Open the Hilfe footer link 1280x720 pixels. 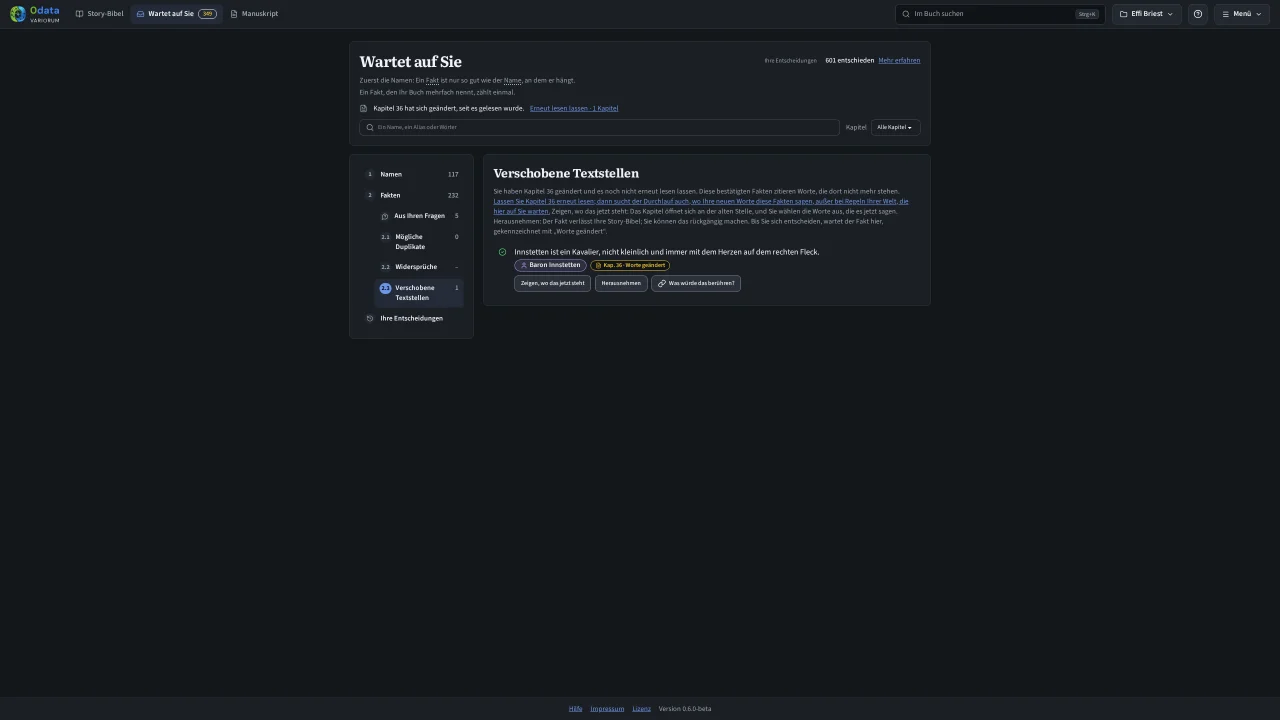(x=575, y=708)
